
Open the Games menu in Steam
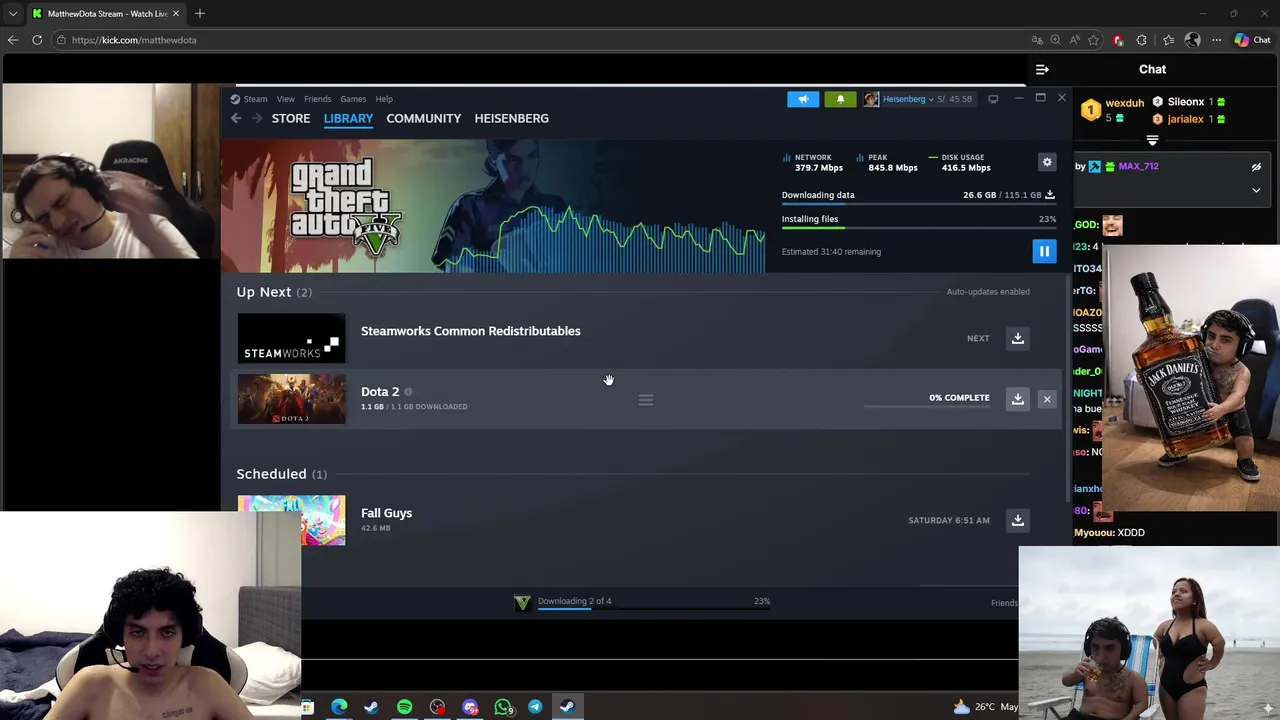tap(353, 99)
